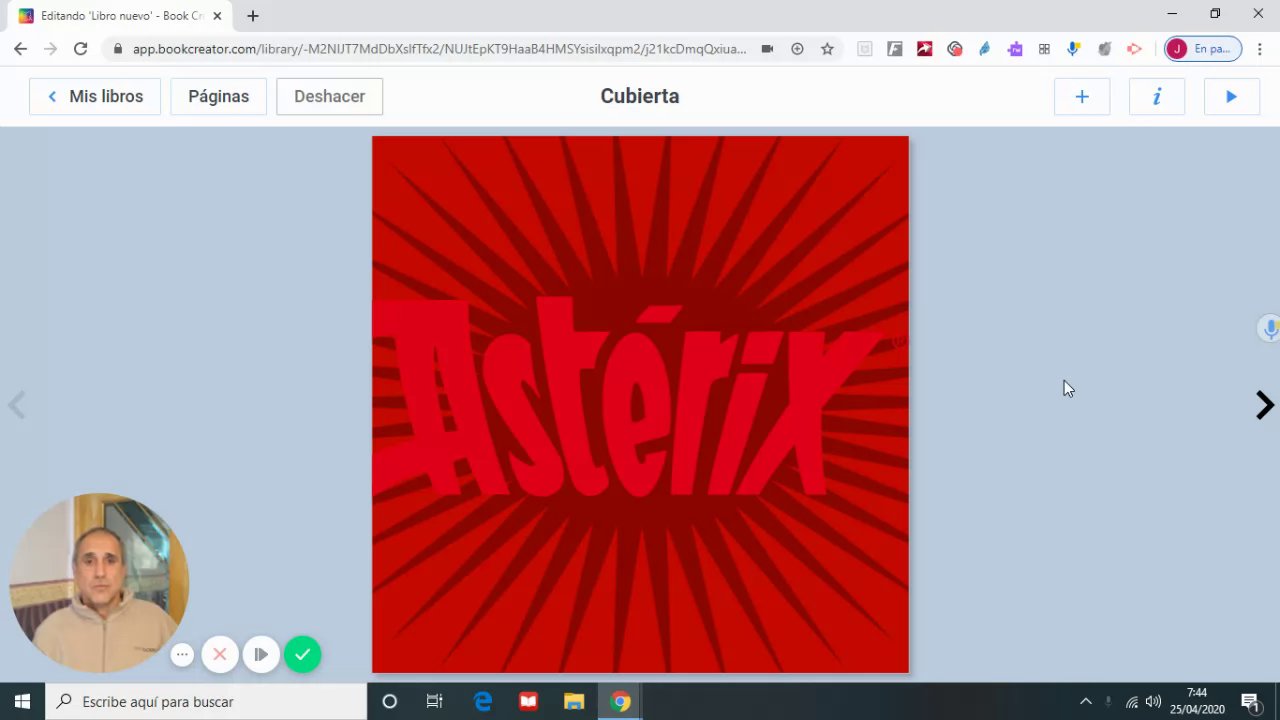View site info via padlock icon

pyautogui.click(x=118, y=49)
